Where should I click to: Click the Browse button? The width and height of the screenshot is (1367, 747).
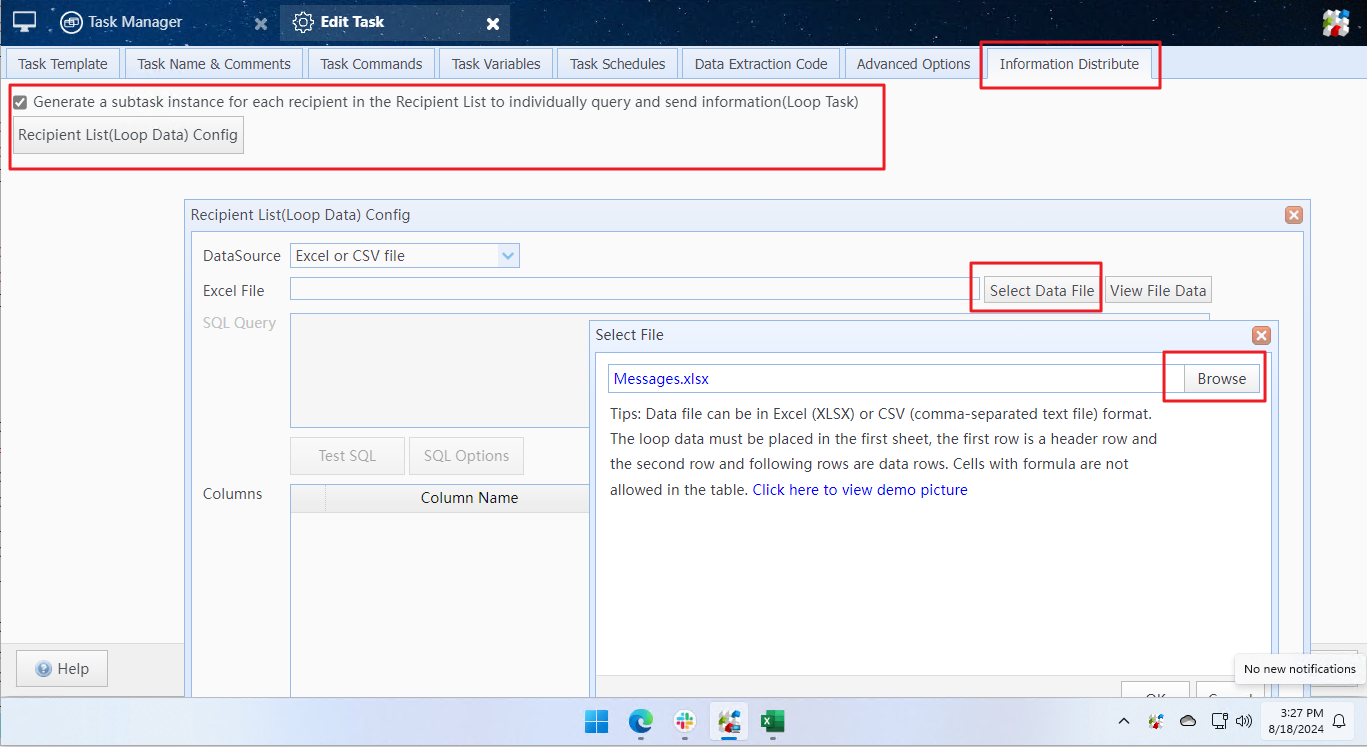pos(1222,379)
